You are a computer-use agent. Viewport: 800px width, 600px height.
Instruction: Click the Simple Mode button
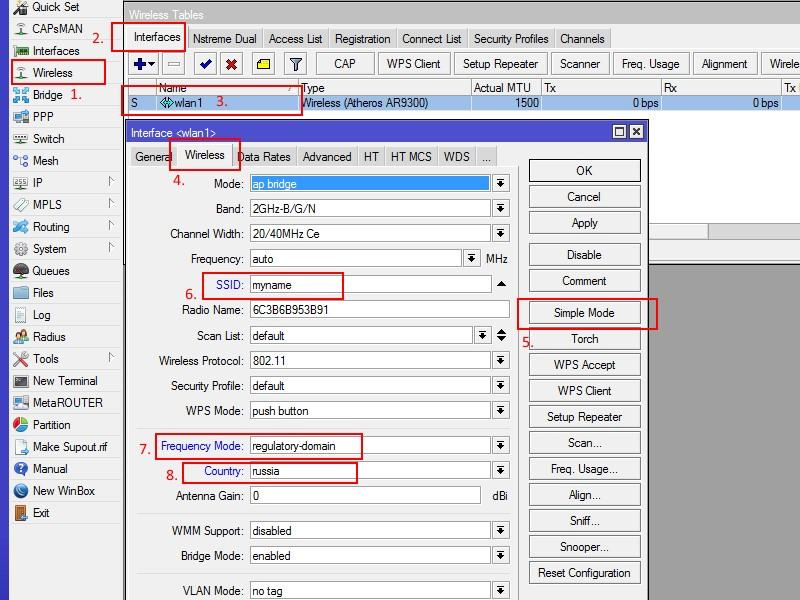584,313
